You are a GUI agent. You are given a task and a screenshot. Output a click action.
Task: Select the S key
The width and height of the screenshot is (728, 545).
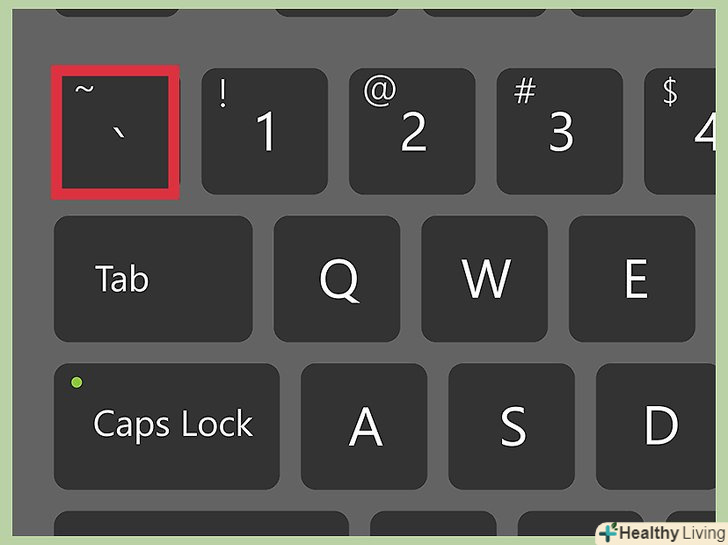click(512, 427)
